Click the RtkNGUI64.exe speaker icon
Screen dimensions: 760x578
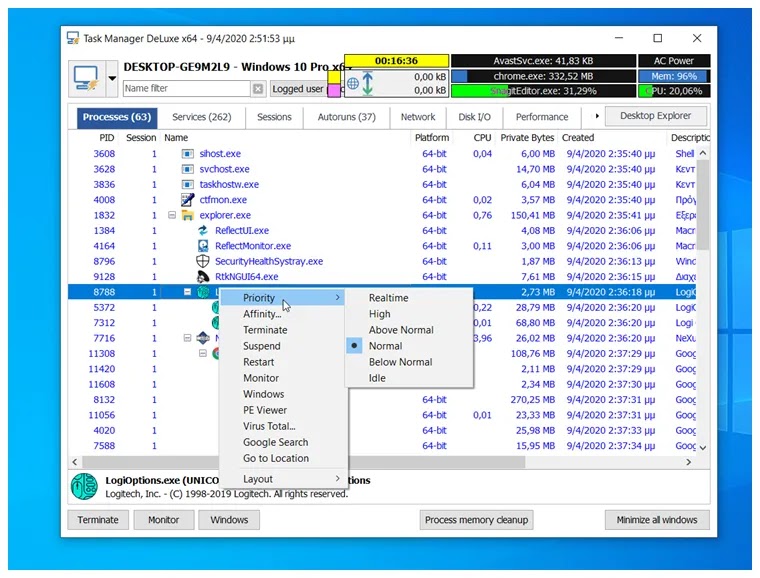pos(203,277)
